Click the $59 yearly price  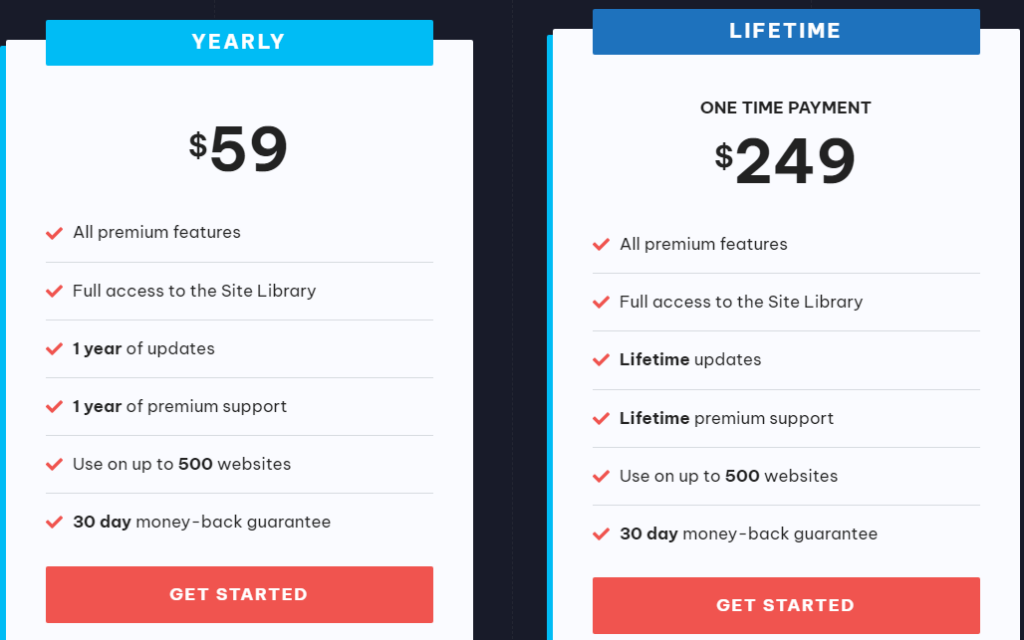click(239, 150)
